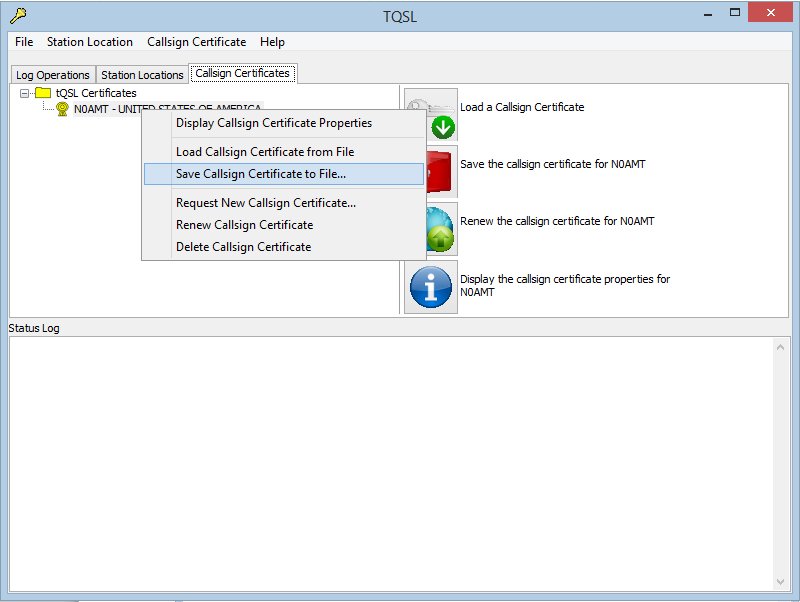800x602 pixels.
Task: Click the blue info Display properties icon
Action: tap(431, 287)
